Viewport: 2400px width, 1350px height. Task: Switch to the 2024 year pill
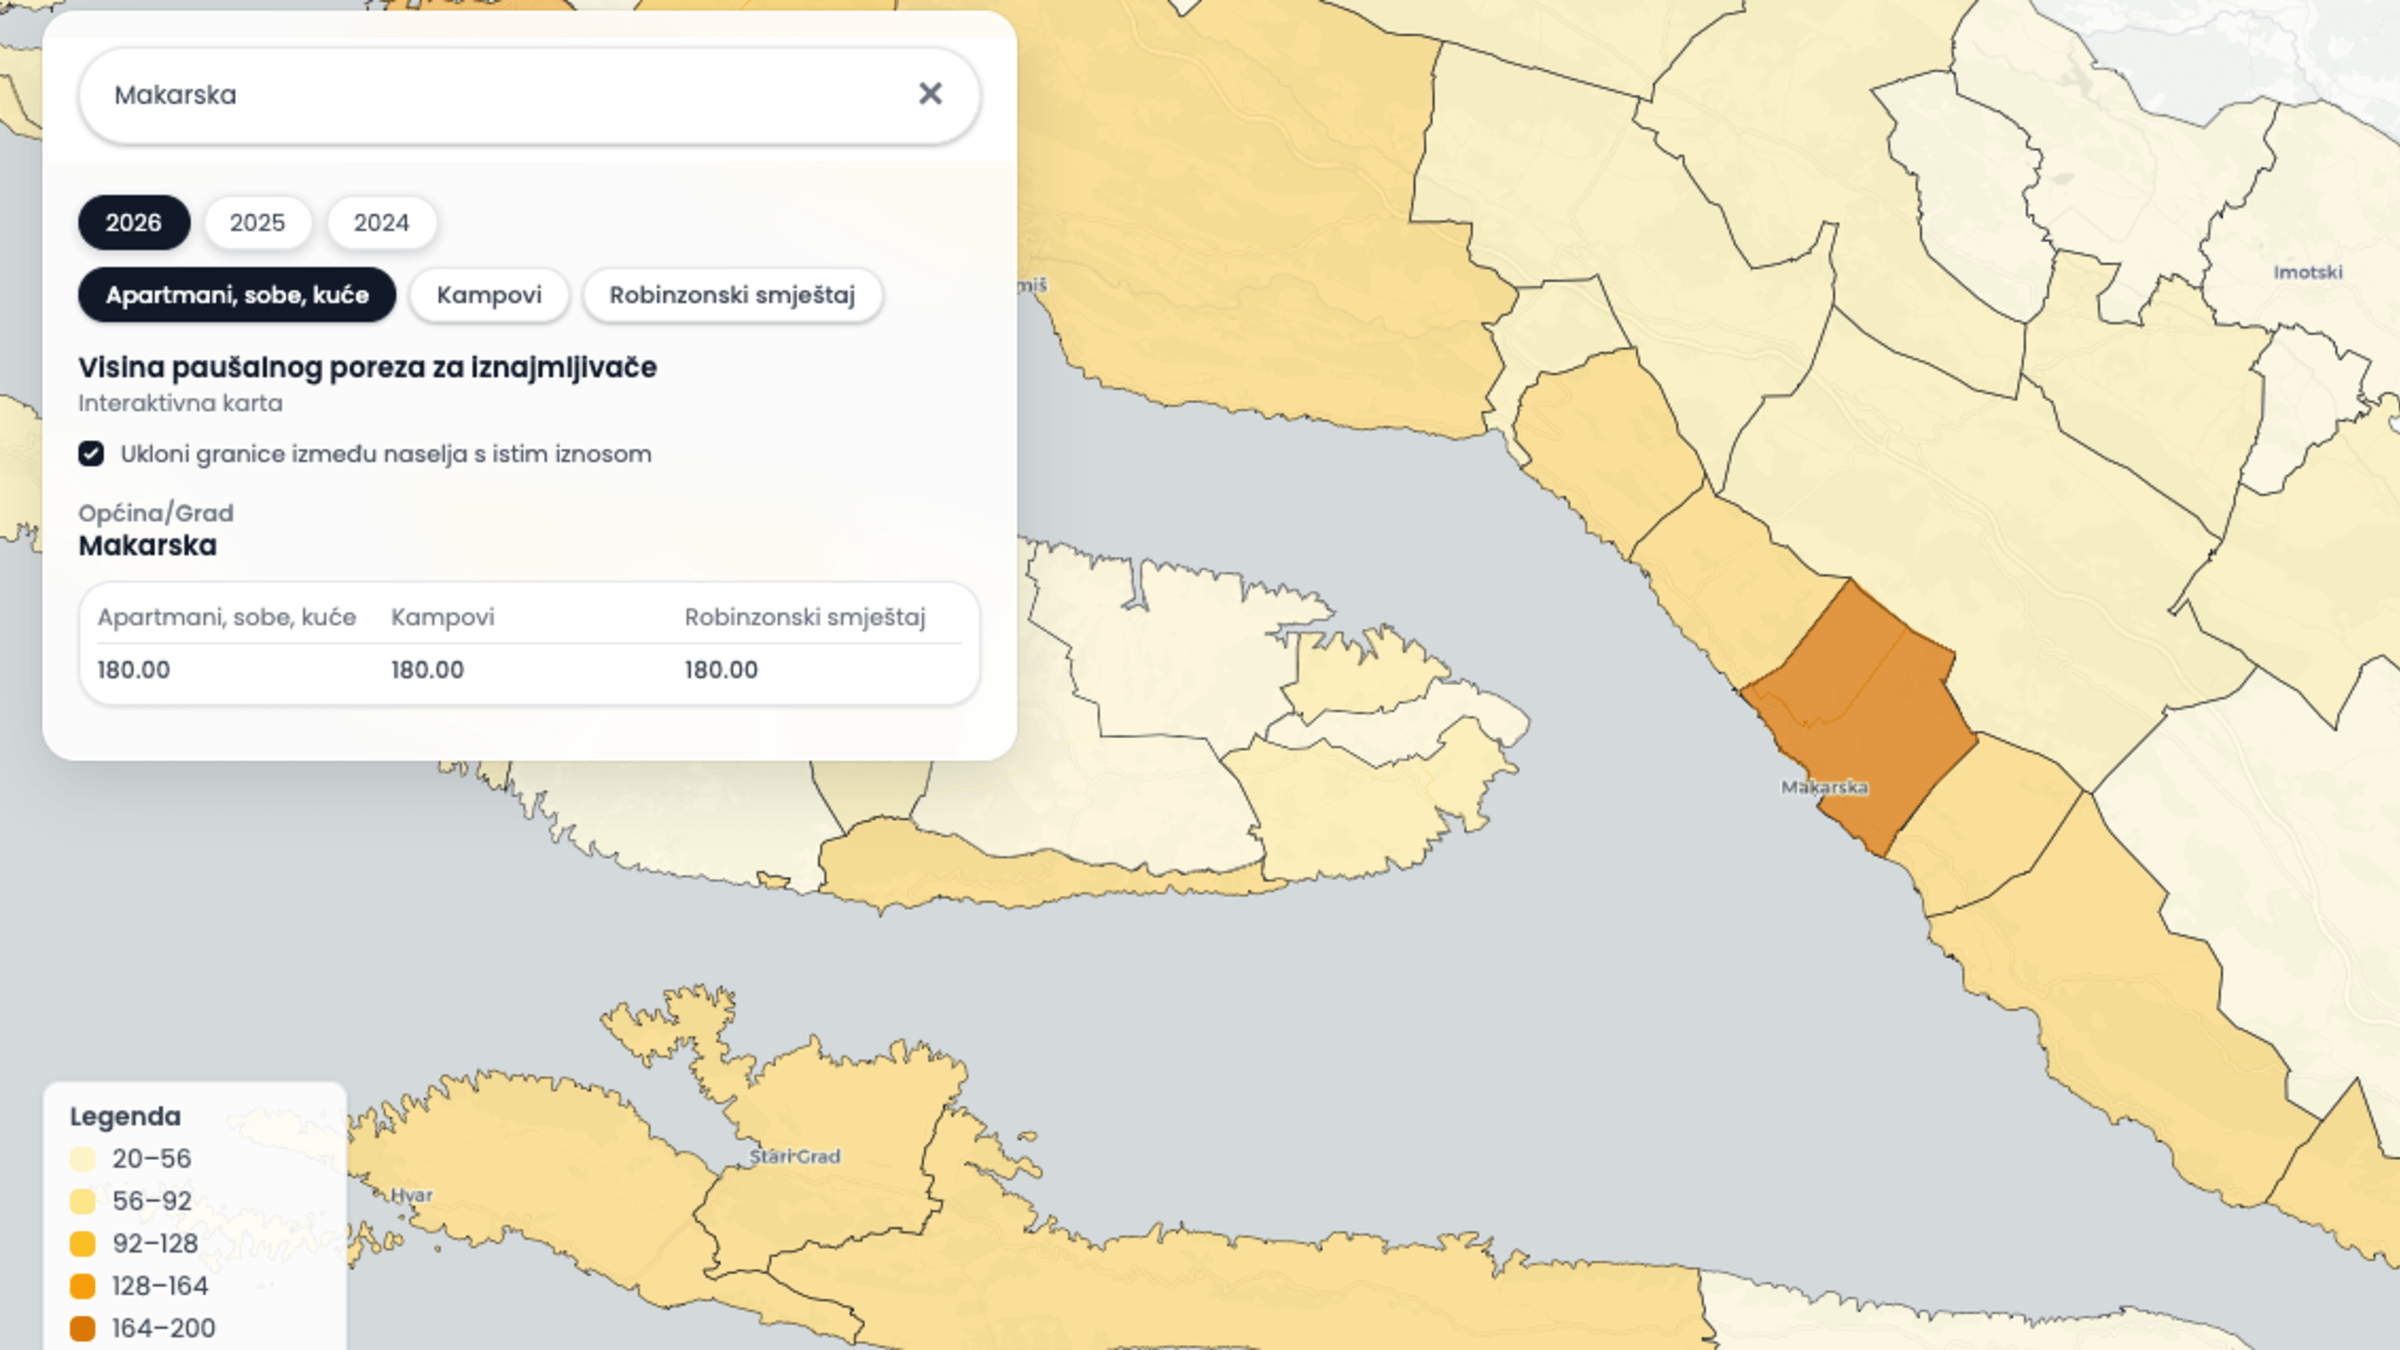click(x=381, y=222)
